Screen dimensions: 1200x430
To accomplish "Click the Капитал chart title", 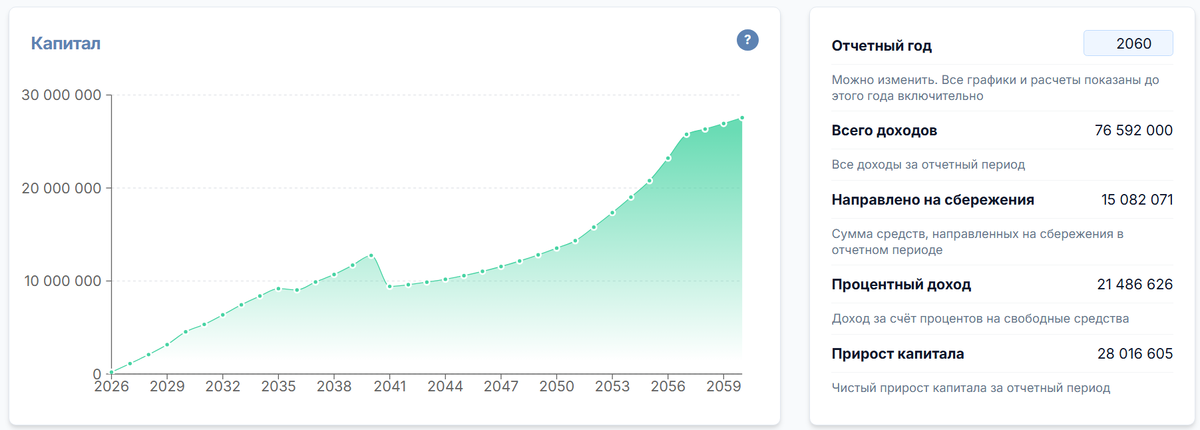I will pos(66,43).
